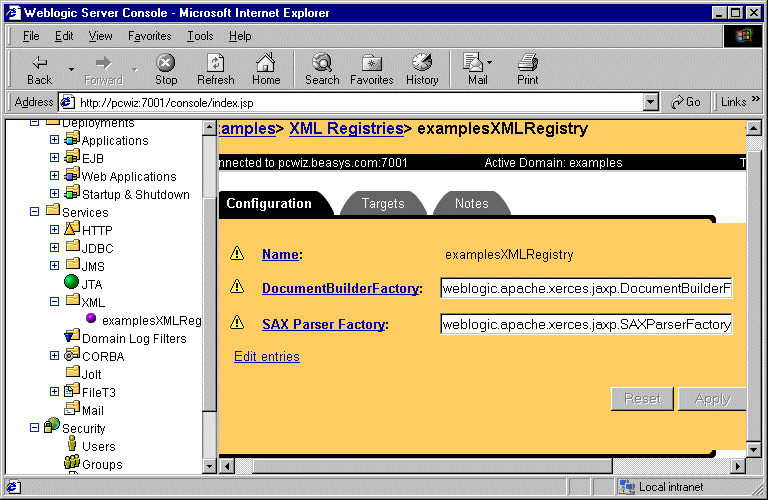
Task: Click the SAX Parser Factory text field
Action: click(x=586, y=324)
